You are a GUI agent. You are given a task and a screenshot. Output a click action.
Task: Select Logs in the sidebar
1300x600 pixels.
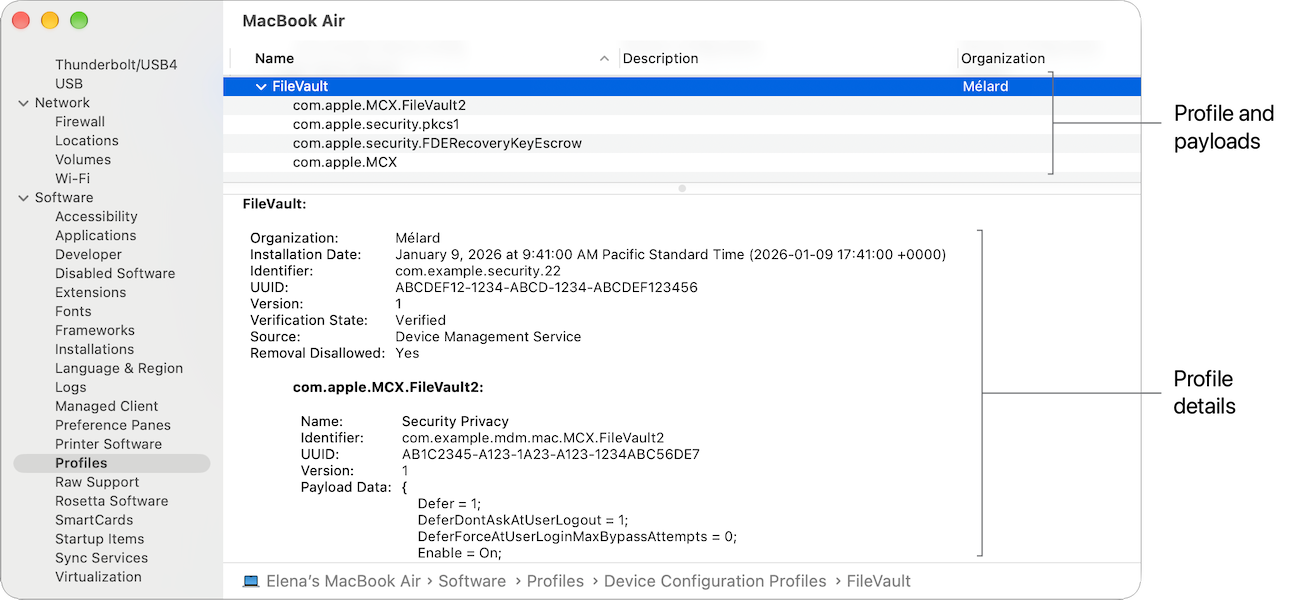click(71, 388)
